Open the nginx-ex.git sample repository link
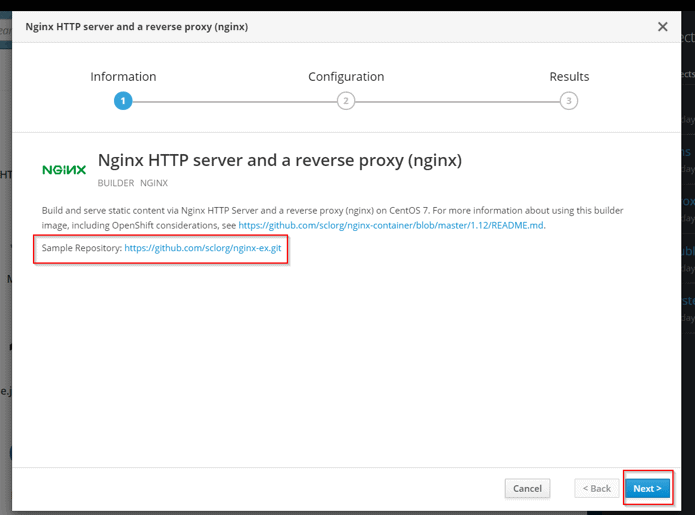The height and width of the screenshot is (515, 695). click(x=203, y=248)
